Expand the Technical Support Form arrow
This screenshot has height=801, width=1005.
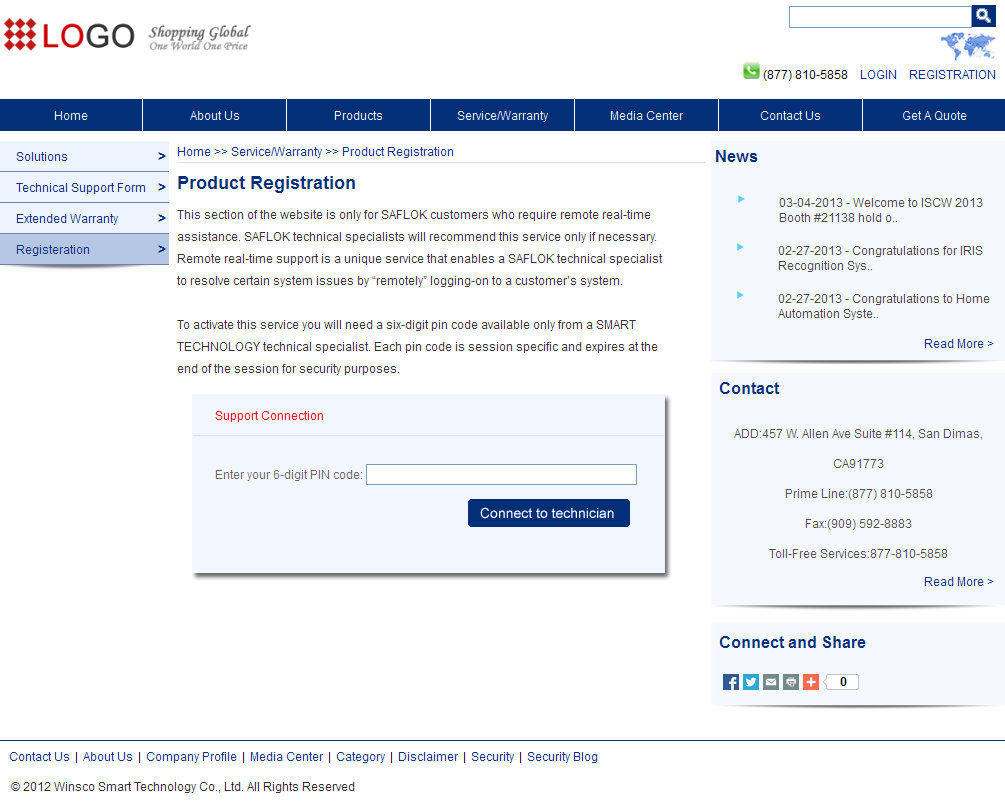(162, 187)
